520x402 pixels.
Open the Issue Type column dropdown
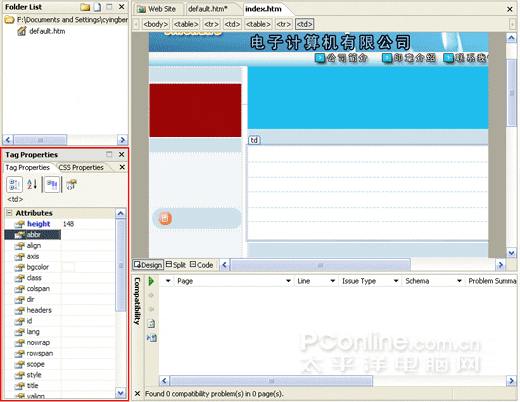tap(396, 281)
